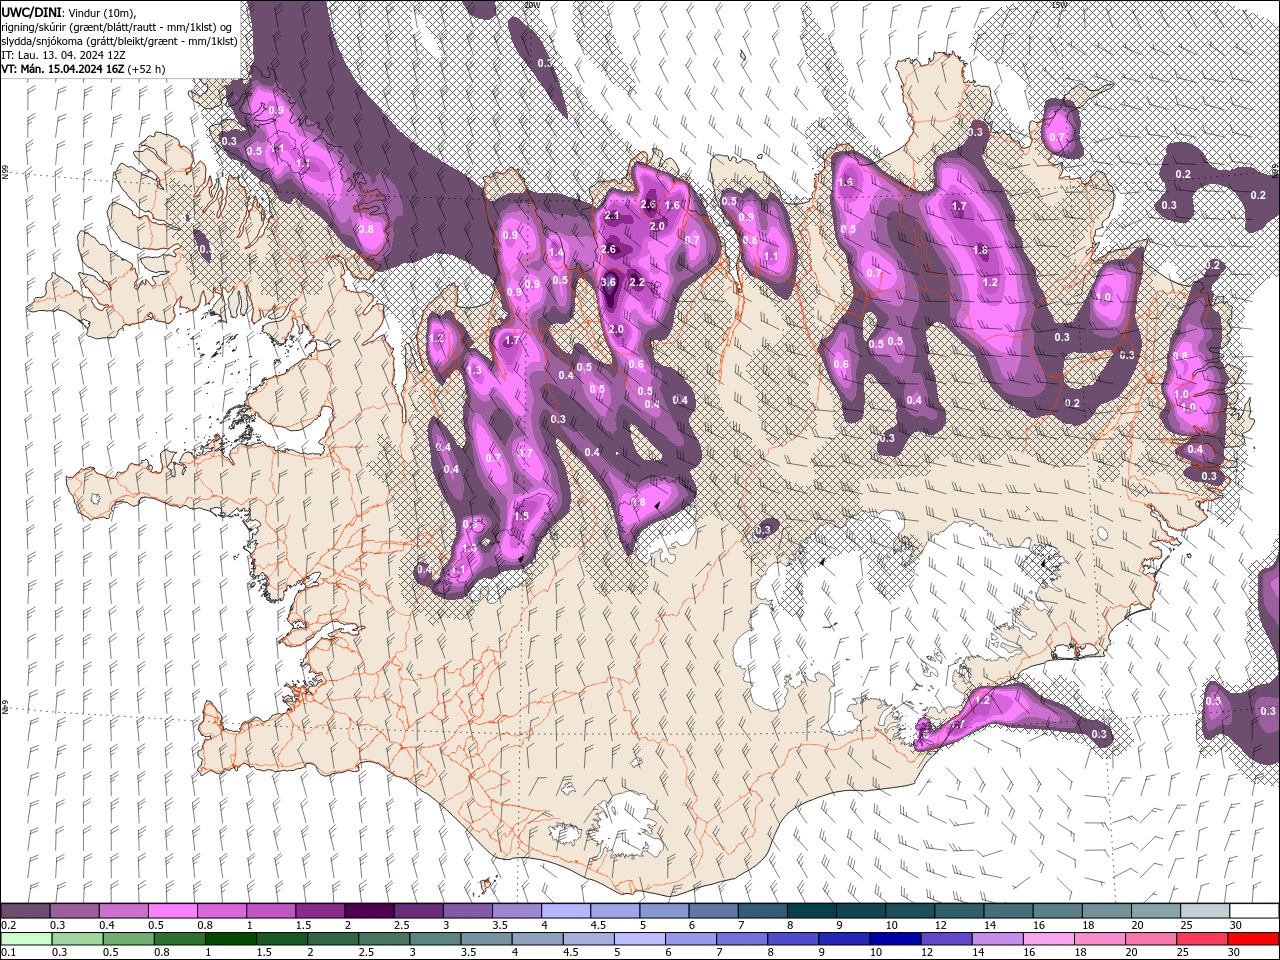Pick bottom-row legend swatch starting at 20
Viewport: 1280px width, 960px height.
pyautogui.click(x=1151, y=938)
